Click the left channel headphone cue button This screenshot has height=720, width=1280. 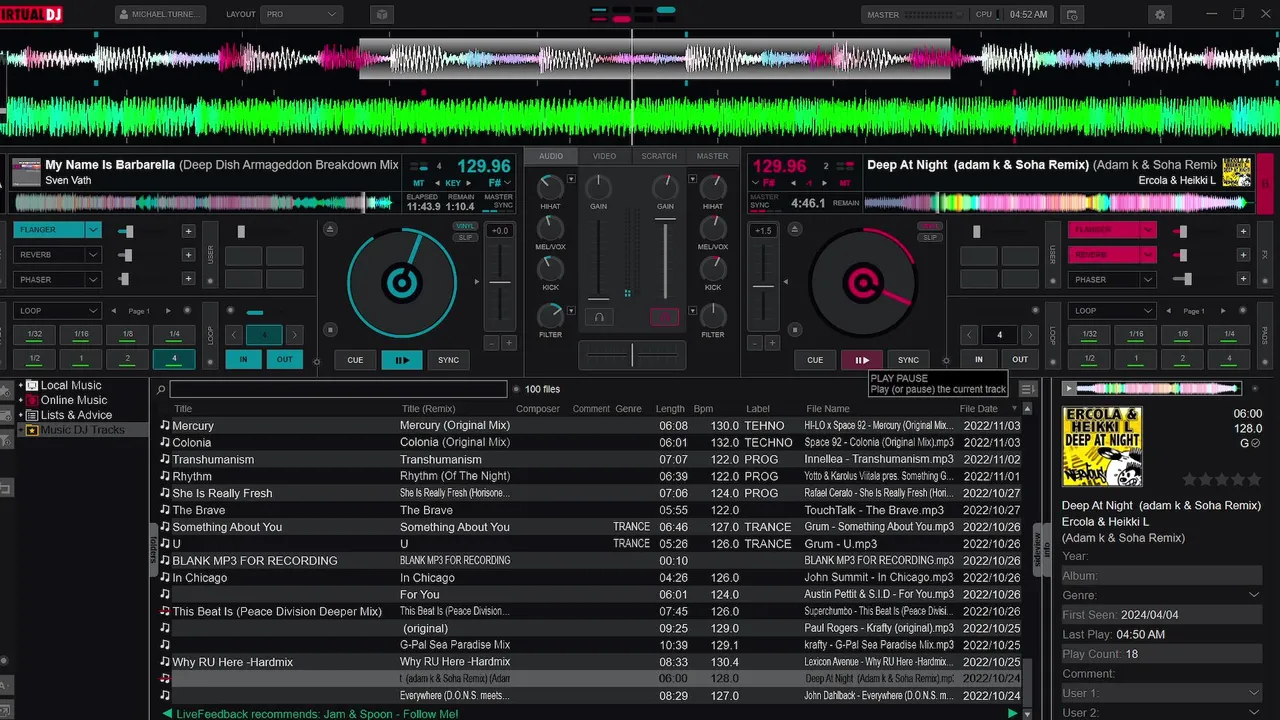click(x=599, y=317)
